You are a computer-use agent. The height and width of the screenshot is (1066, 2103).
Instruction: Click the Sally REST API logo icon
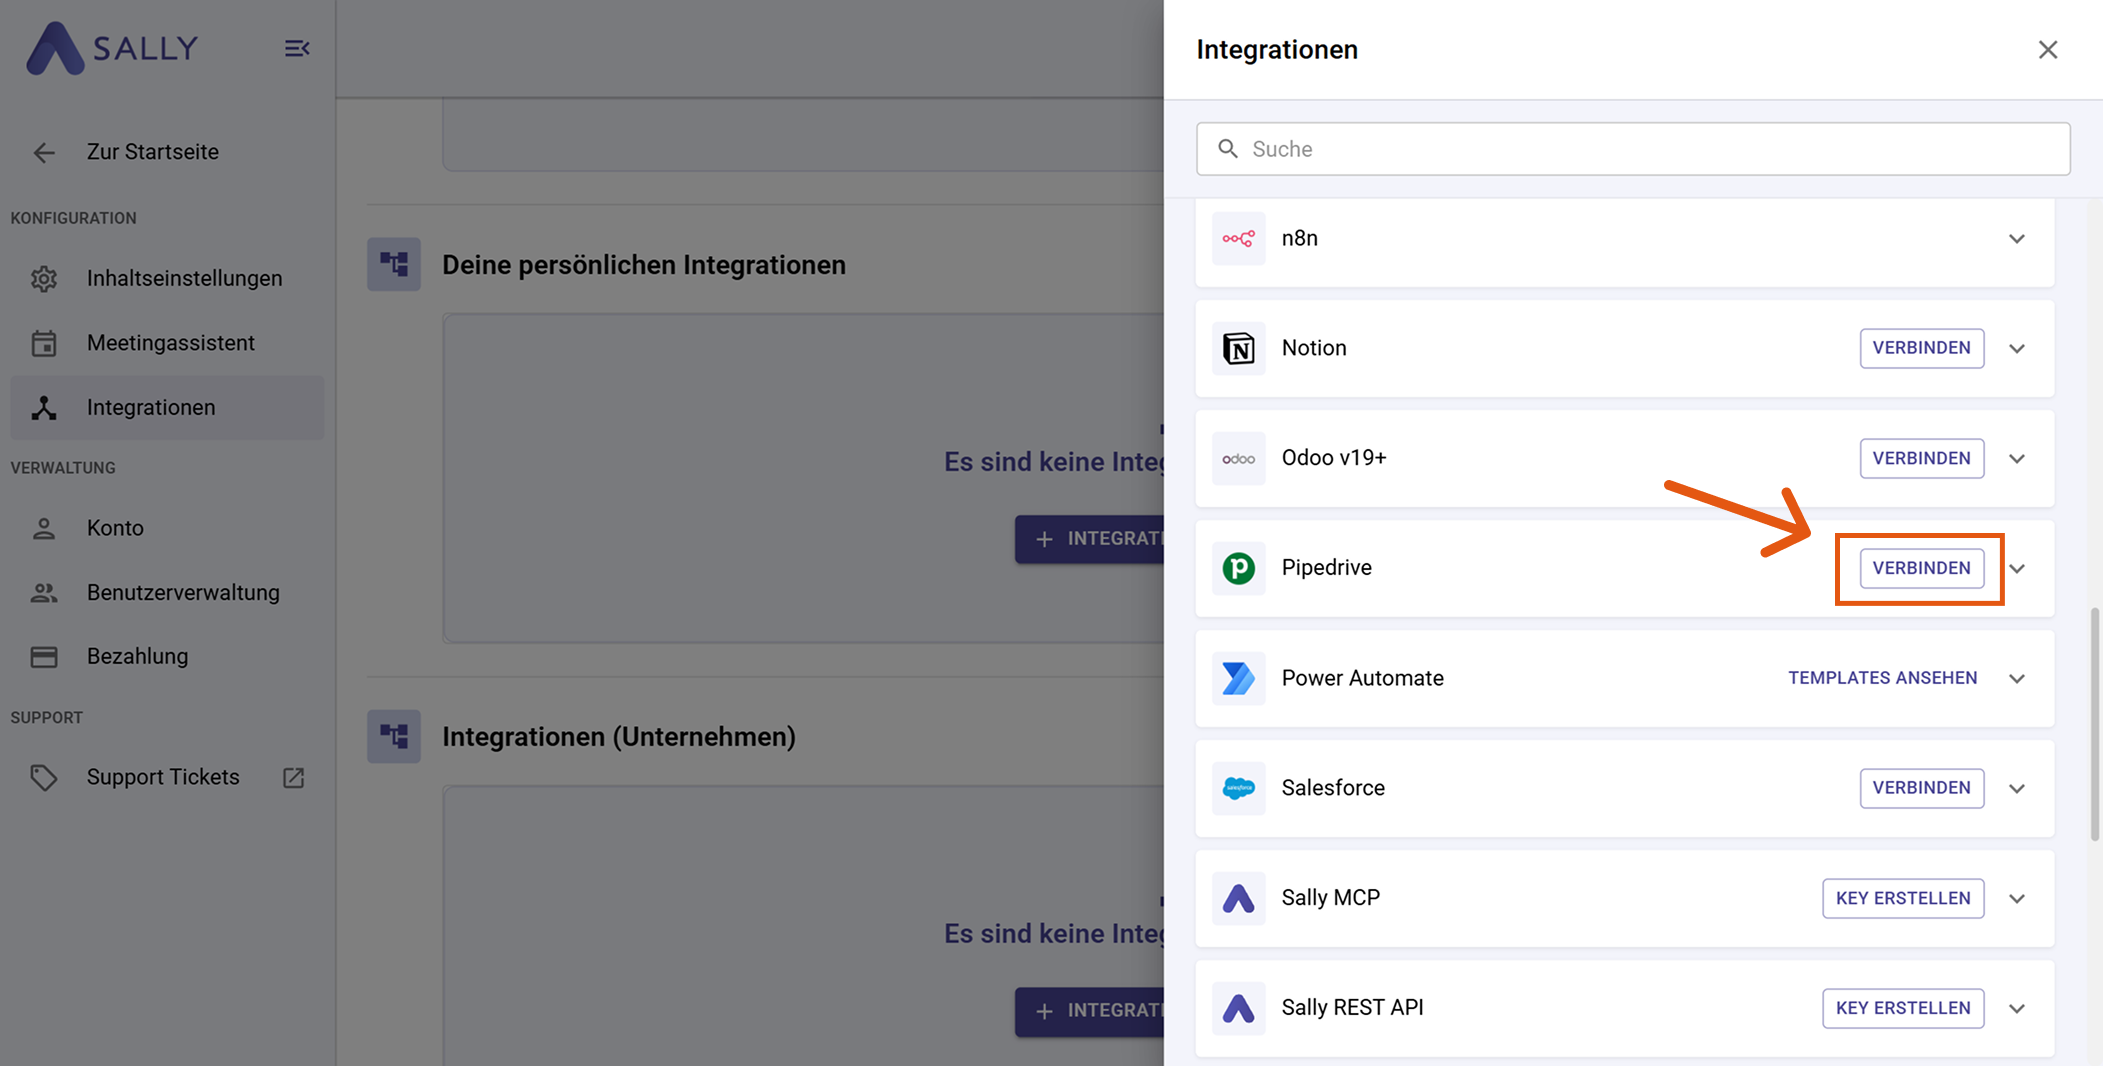1238,1008
